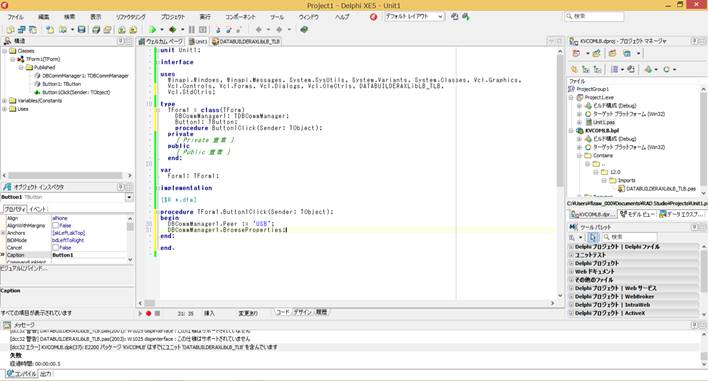Click the KVCOMLB.bpl package icon

point(580,130)
